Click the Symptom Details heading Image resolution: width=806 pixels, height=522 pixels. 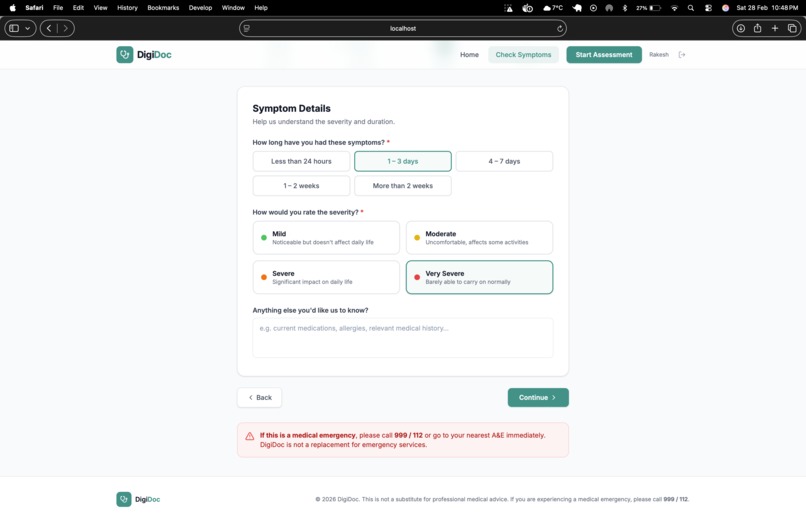tap(291, 108)
